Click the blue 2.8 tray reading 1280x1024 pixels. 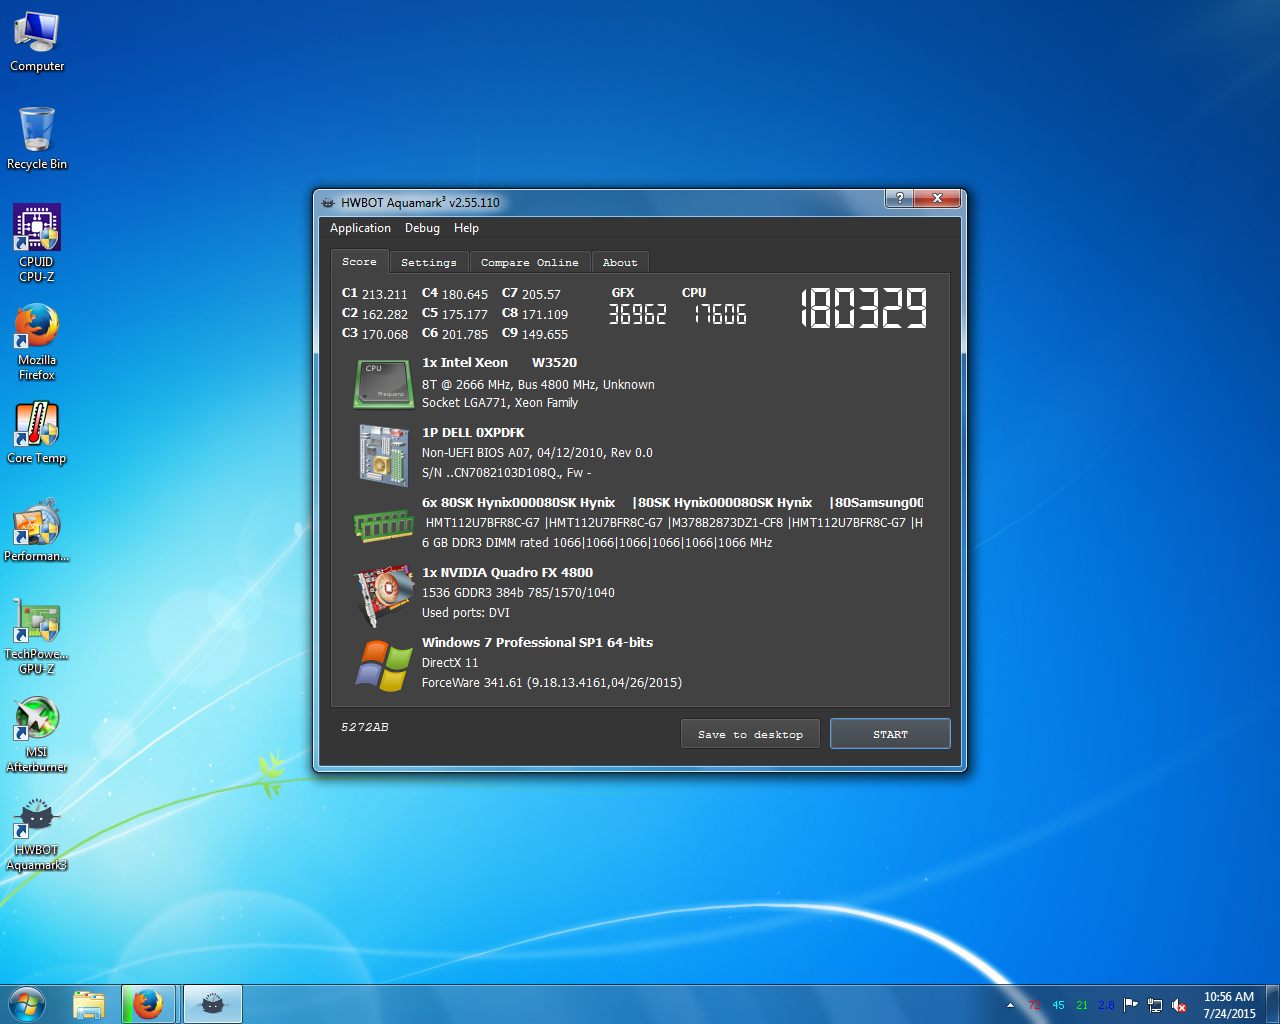[1106, 1005]
